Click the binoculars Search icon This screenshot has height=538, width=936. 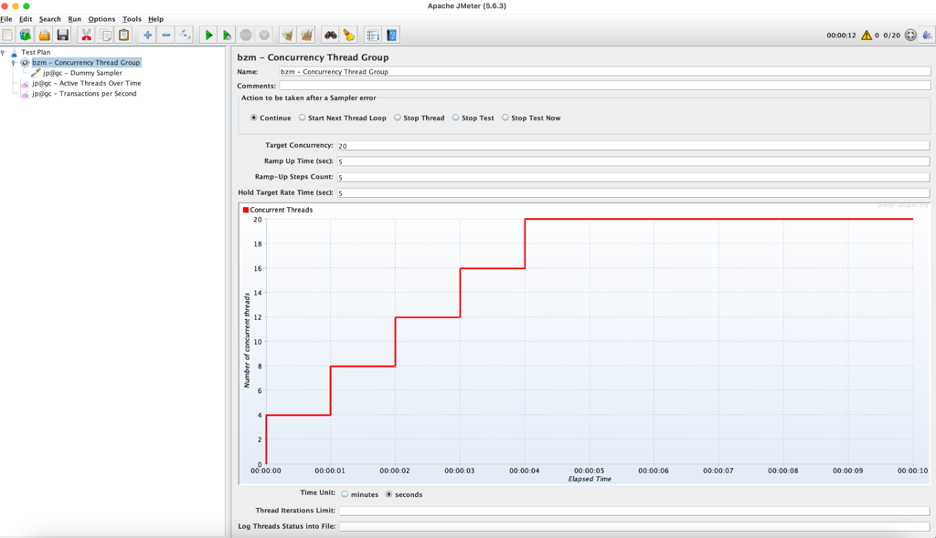click(330, 35)
